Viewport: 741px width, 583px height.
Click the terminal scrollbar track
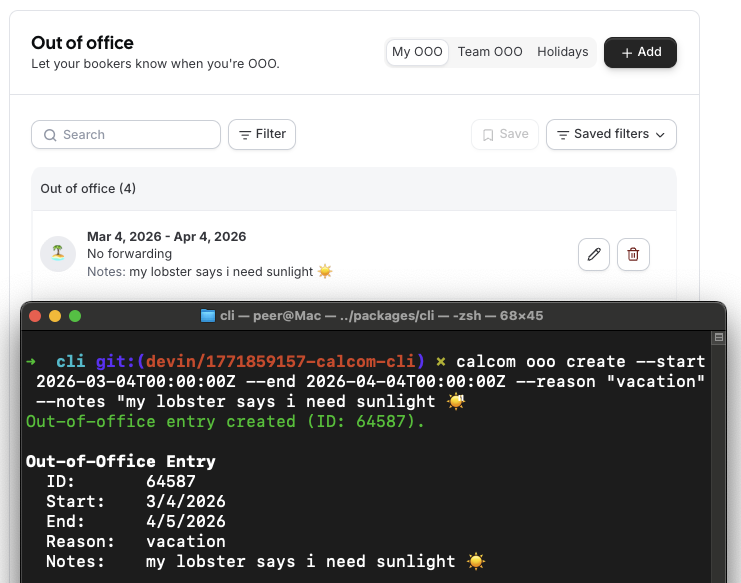718,463
